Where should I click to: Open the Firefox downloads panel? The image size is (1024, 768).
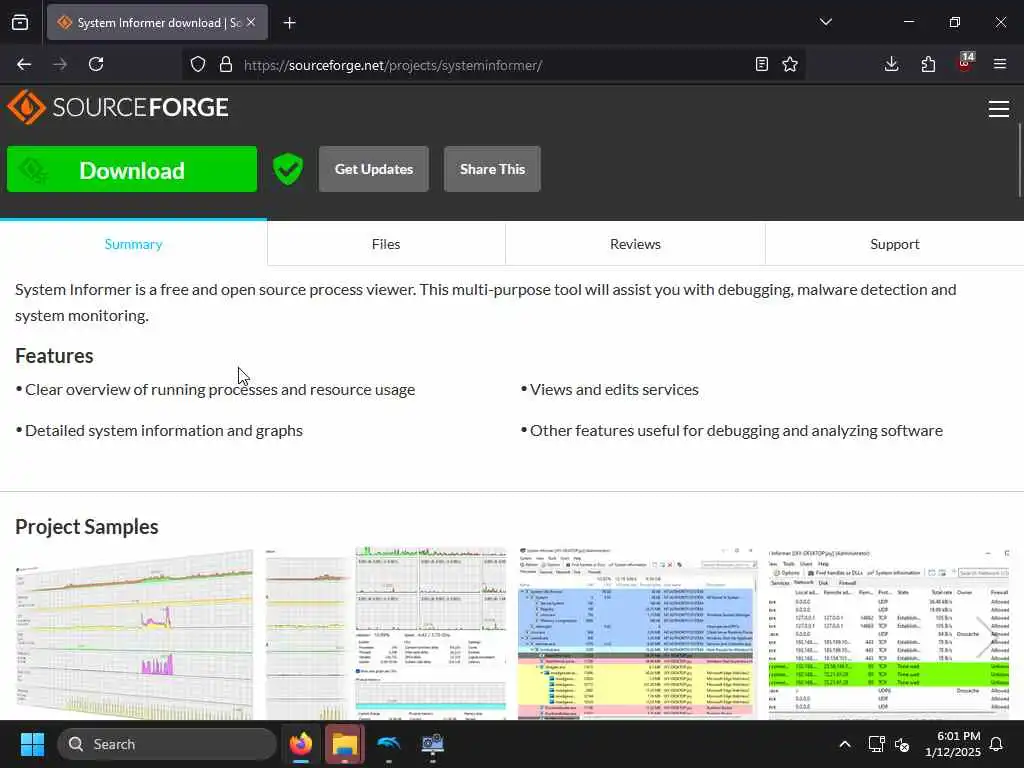891,64
